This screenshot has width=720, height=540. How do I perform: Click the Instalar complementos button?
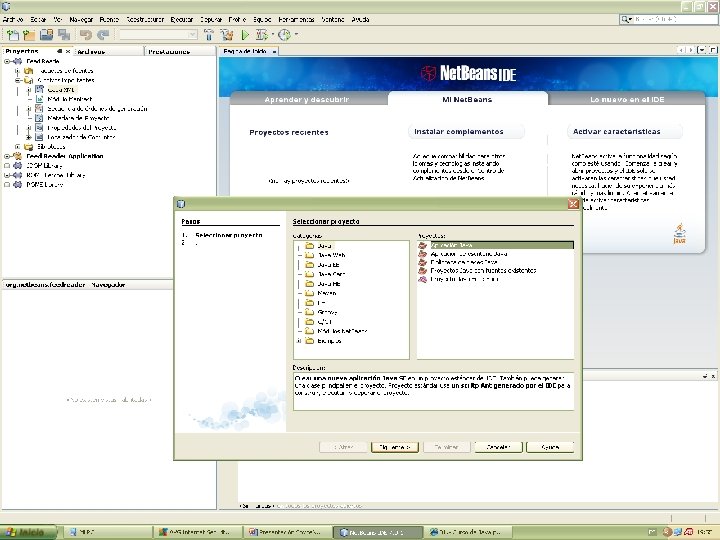466,132
